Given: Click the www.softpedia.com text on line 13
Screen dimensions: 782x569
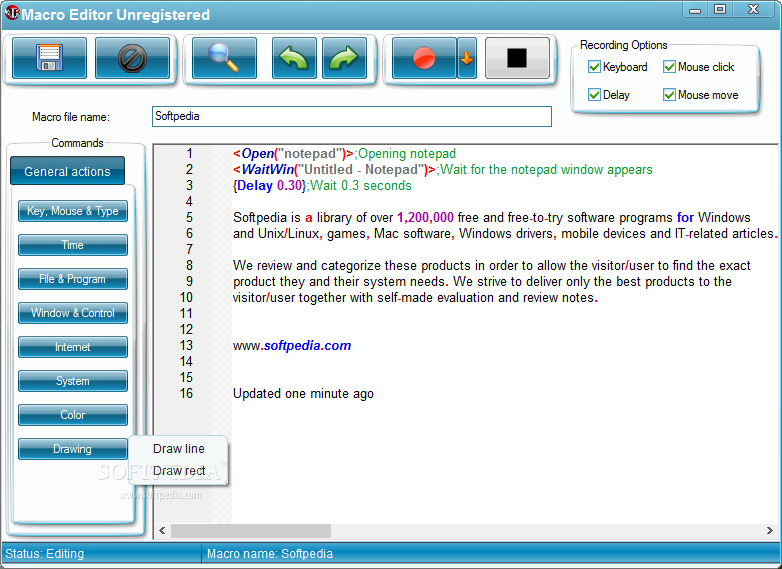Looking at the screenshot, I should [292, 346].
